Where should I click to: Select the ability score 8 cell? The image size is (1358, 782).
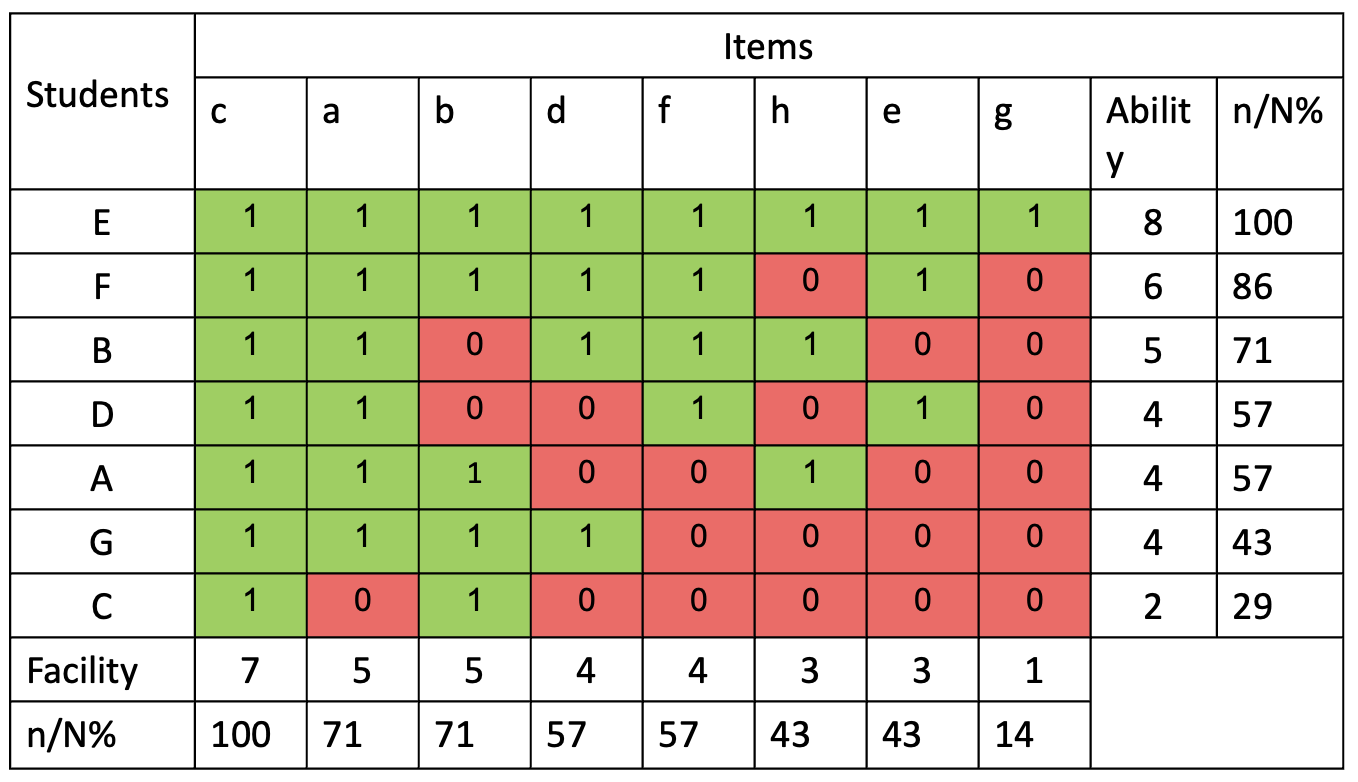click(1153, 222)
